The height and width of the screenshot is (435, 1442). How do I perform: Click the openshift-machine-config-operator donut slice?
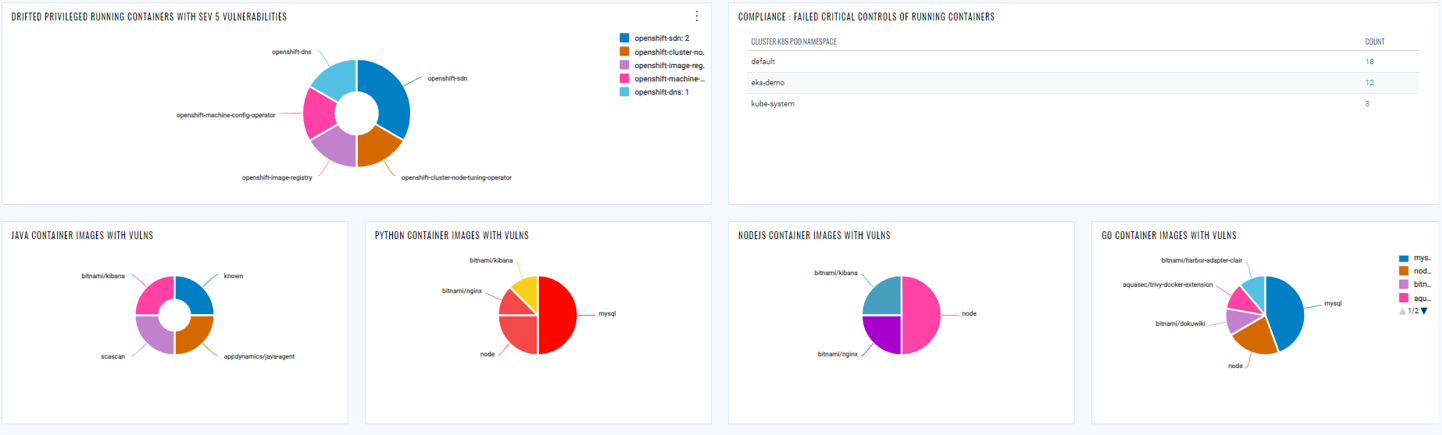tap(319, 114)
